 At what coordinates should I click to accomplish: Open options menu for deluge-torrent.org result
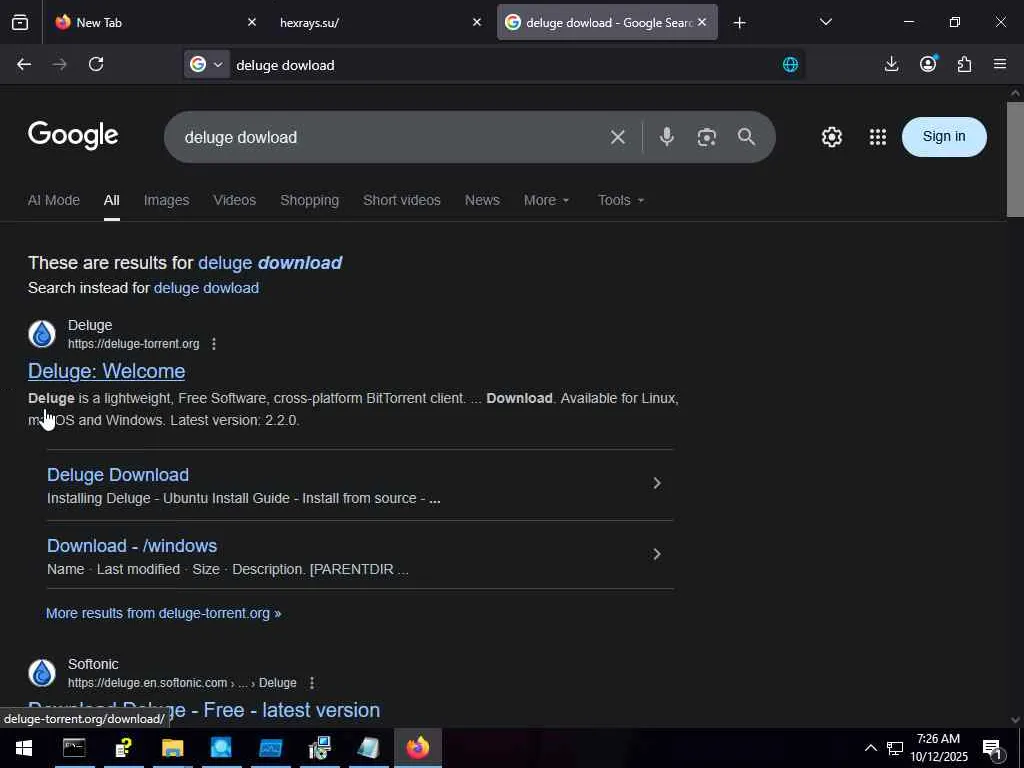click(x=214, y=344)
